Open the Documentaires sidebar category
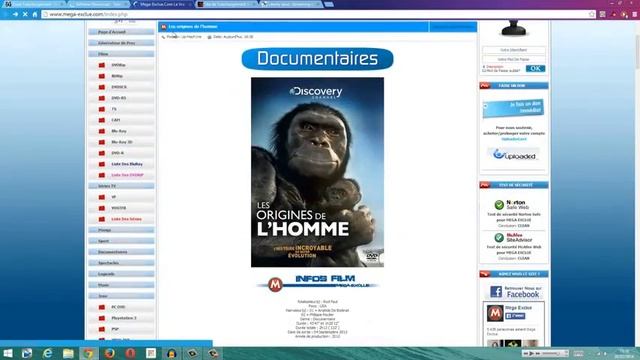The height and width of the screenshot is (360, 640). point(121,252)
